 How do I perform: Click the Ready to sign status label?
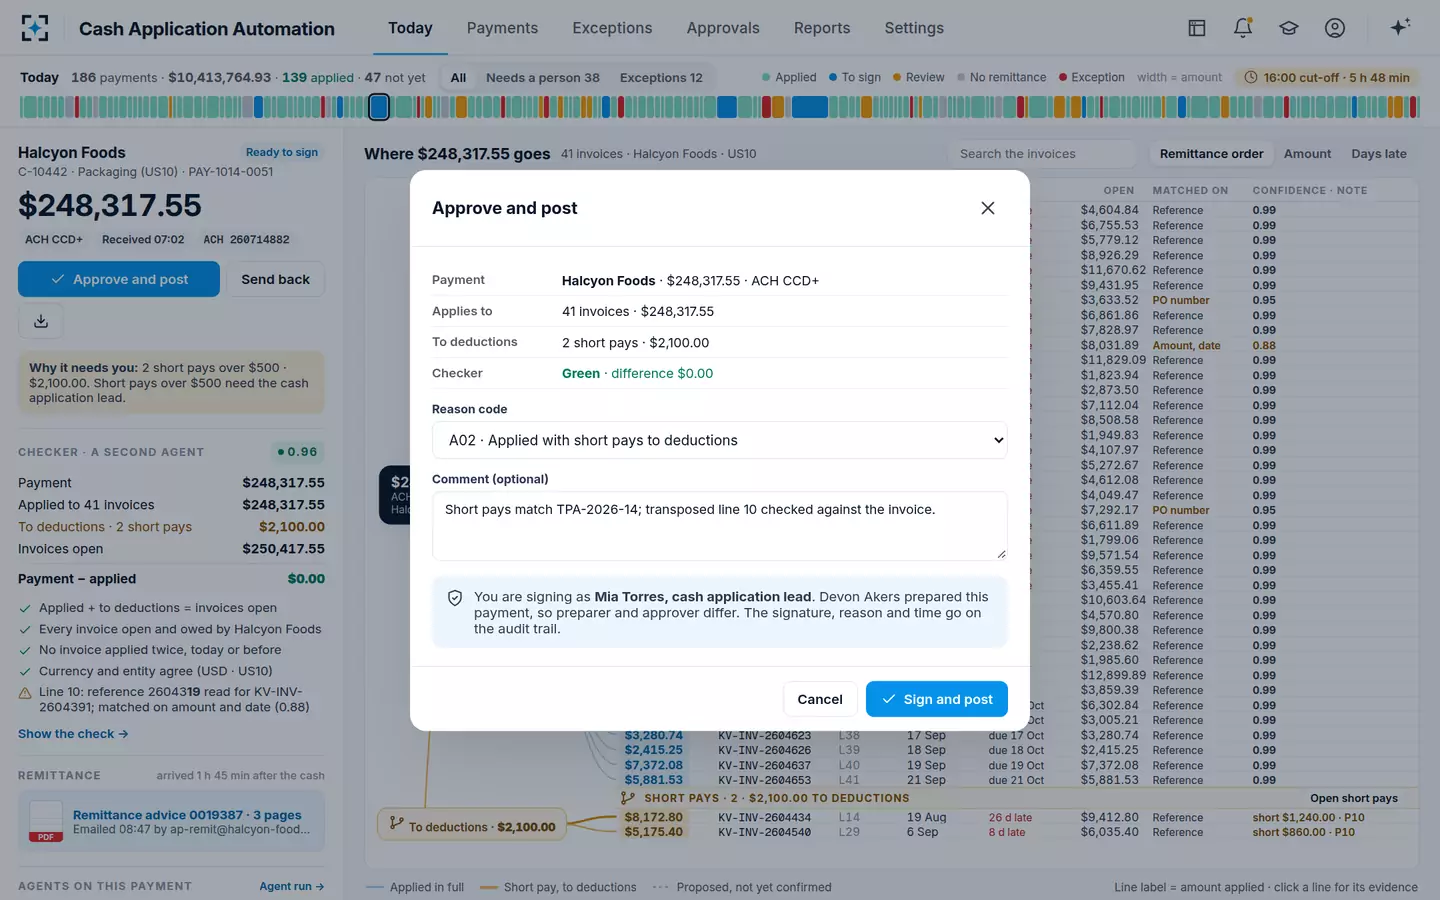pyautogui.click(x=282, y=152)
